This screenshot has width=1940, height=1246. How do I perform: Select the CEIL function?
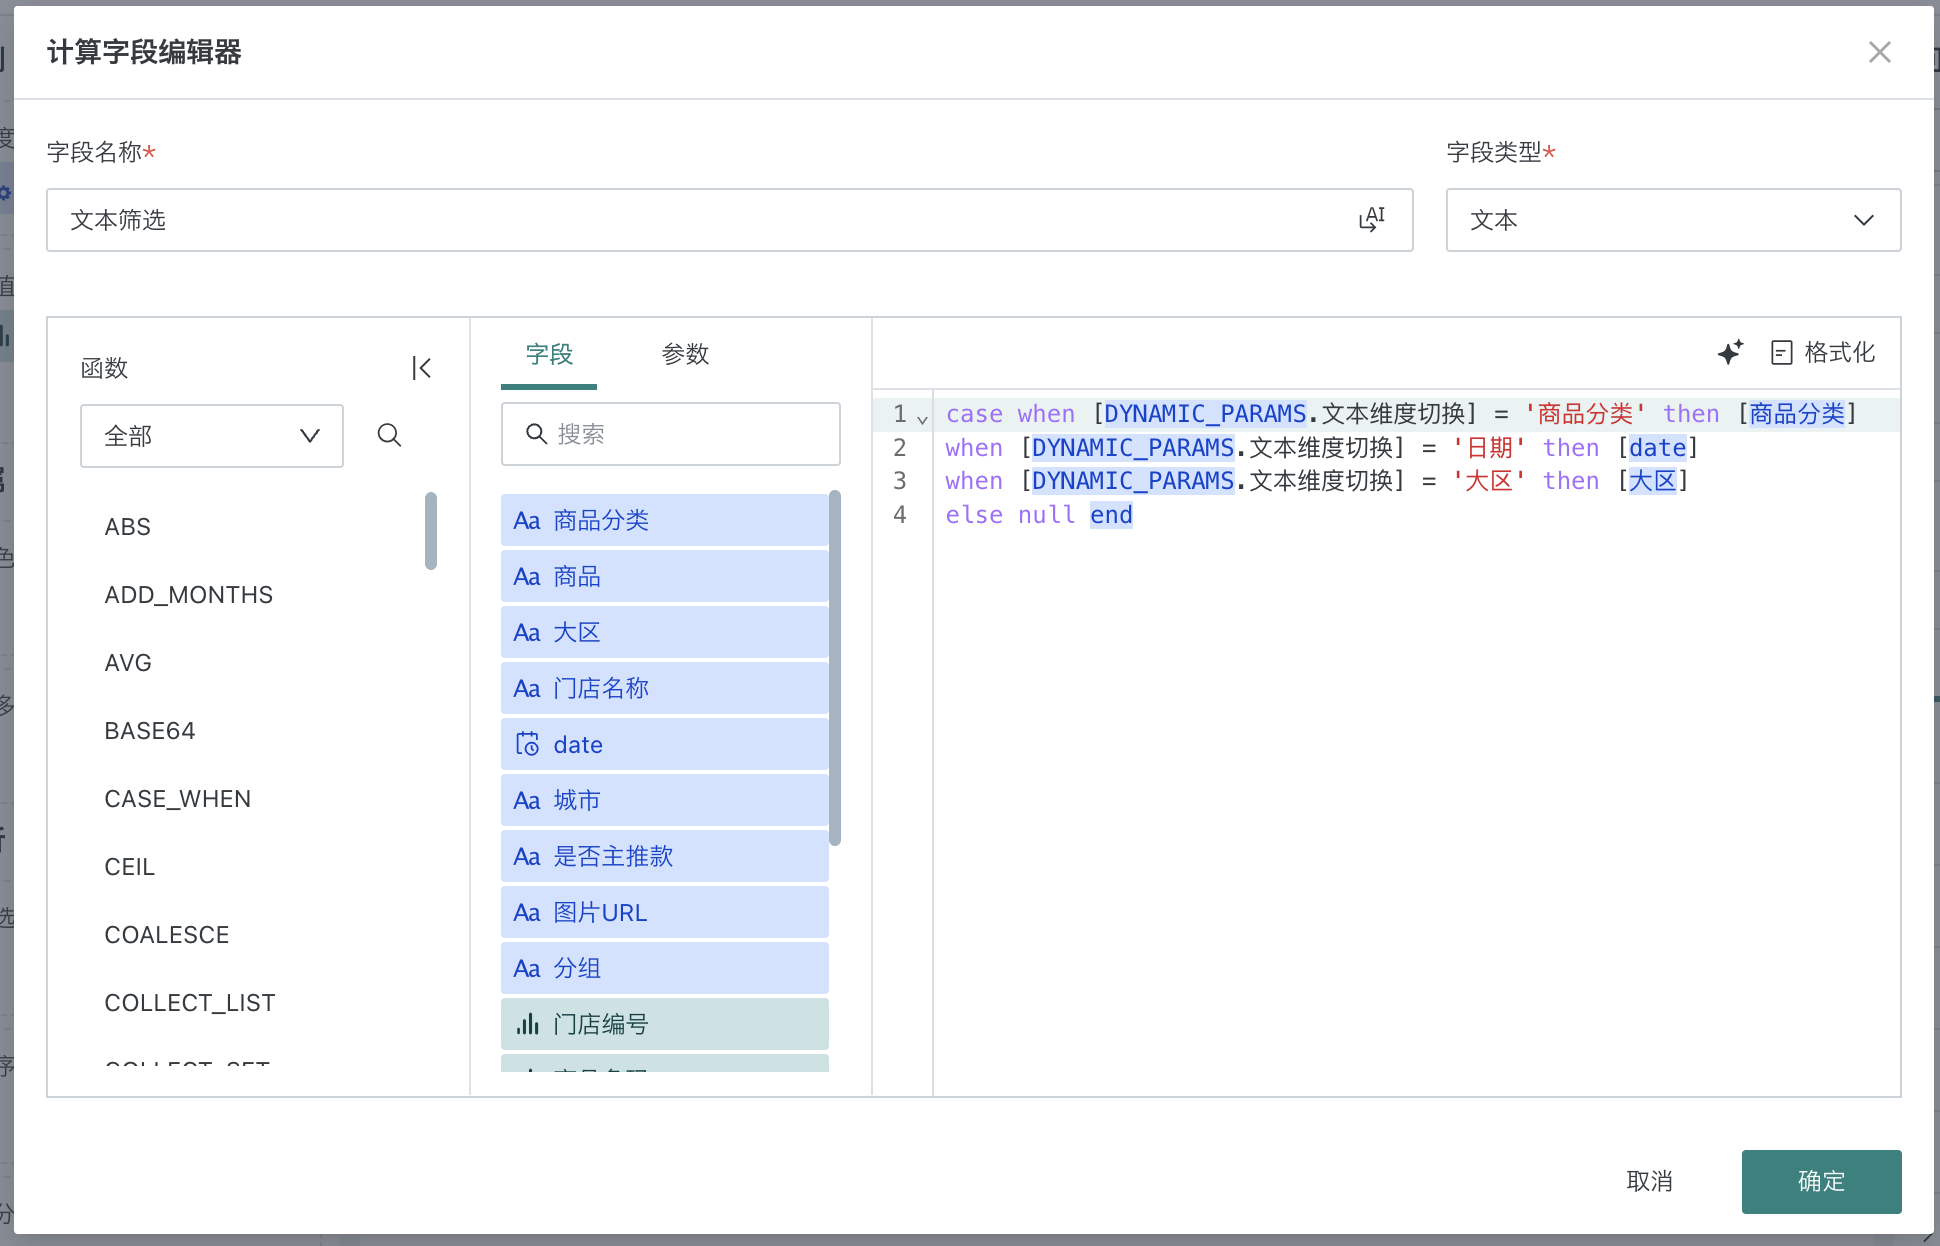tap(130, 867)
